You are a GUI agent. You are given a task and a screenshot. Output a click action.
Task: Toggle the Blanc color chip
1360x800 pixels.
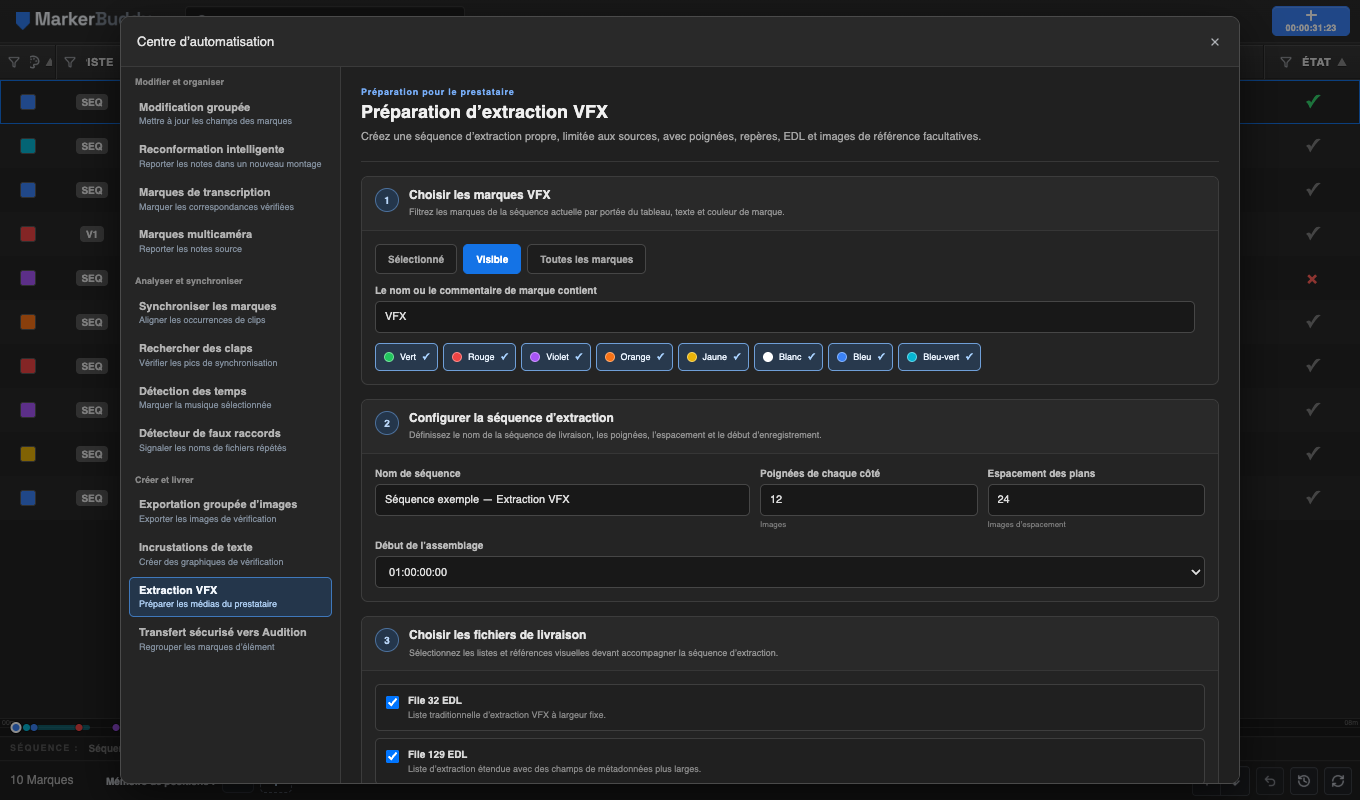[788, 357]
